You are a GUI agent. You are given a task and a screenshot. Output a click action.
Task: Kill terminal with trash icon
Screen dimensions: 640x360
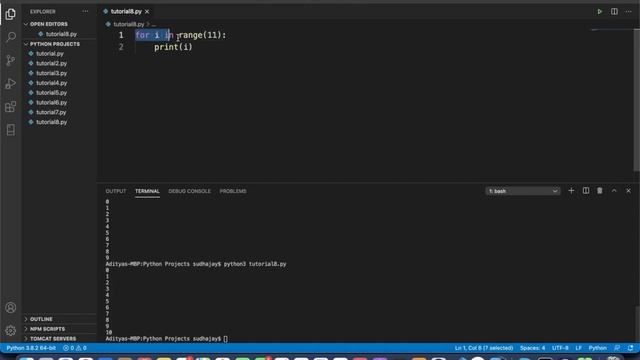click(600, 191)
